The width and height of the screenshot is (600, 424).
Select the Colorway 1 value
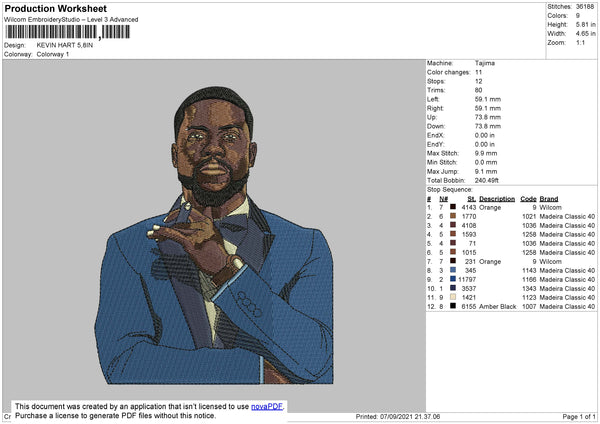coord(53,54)
